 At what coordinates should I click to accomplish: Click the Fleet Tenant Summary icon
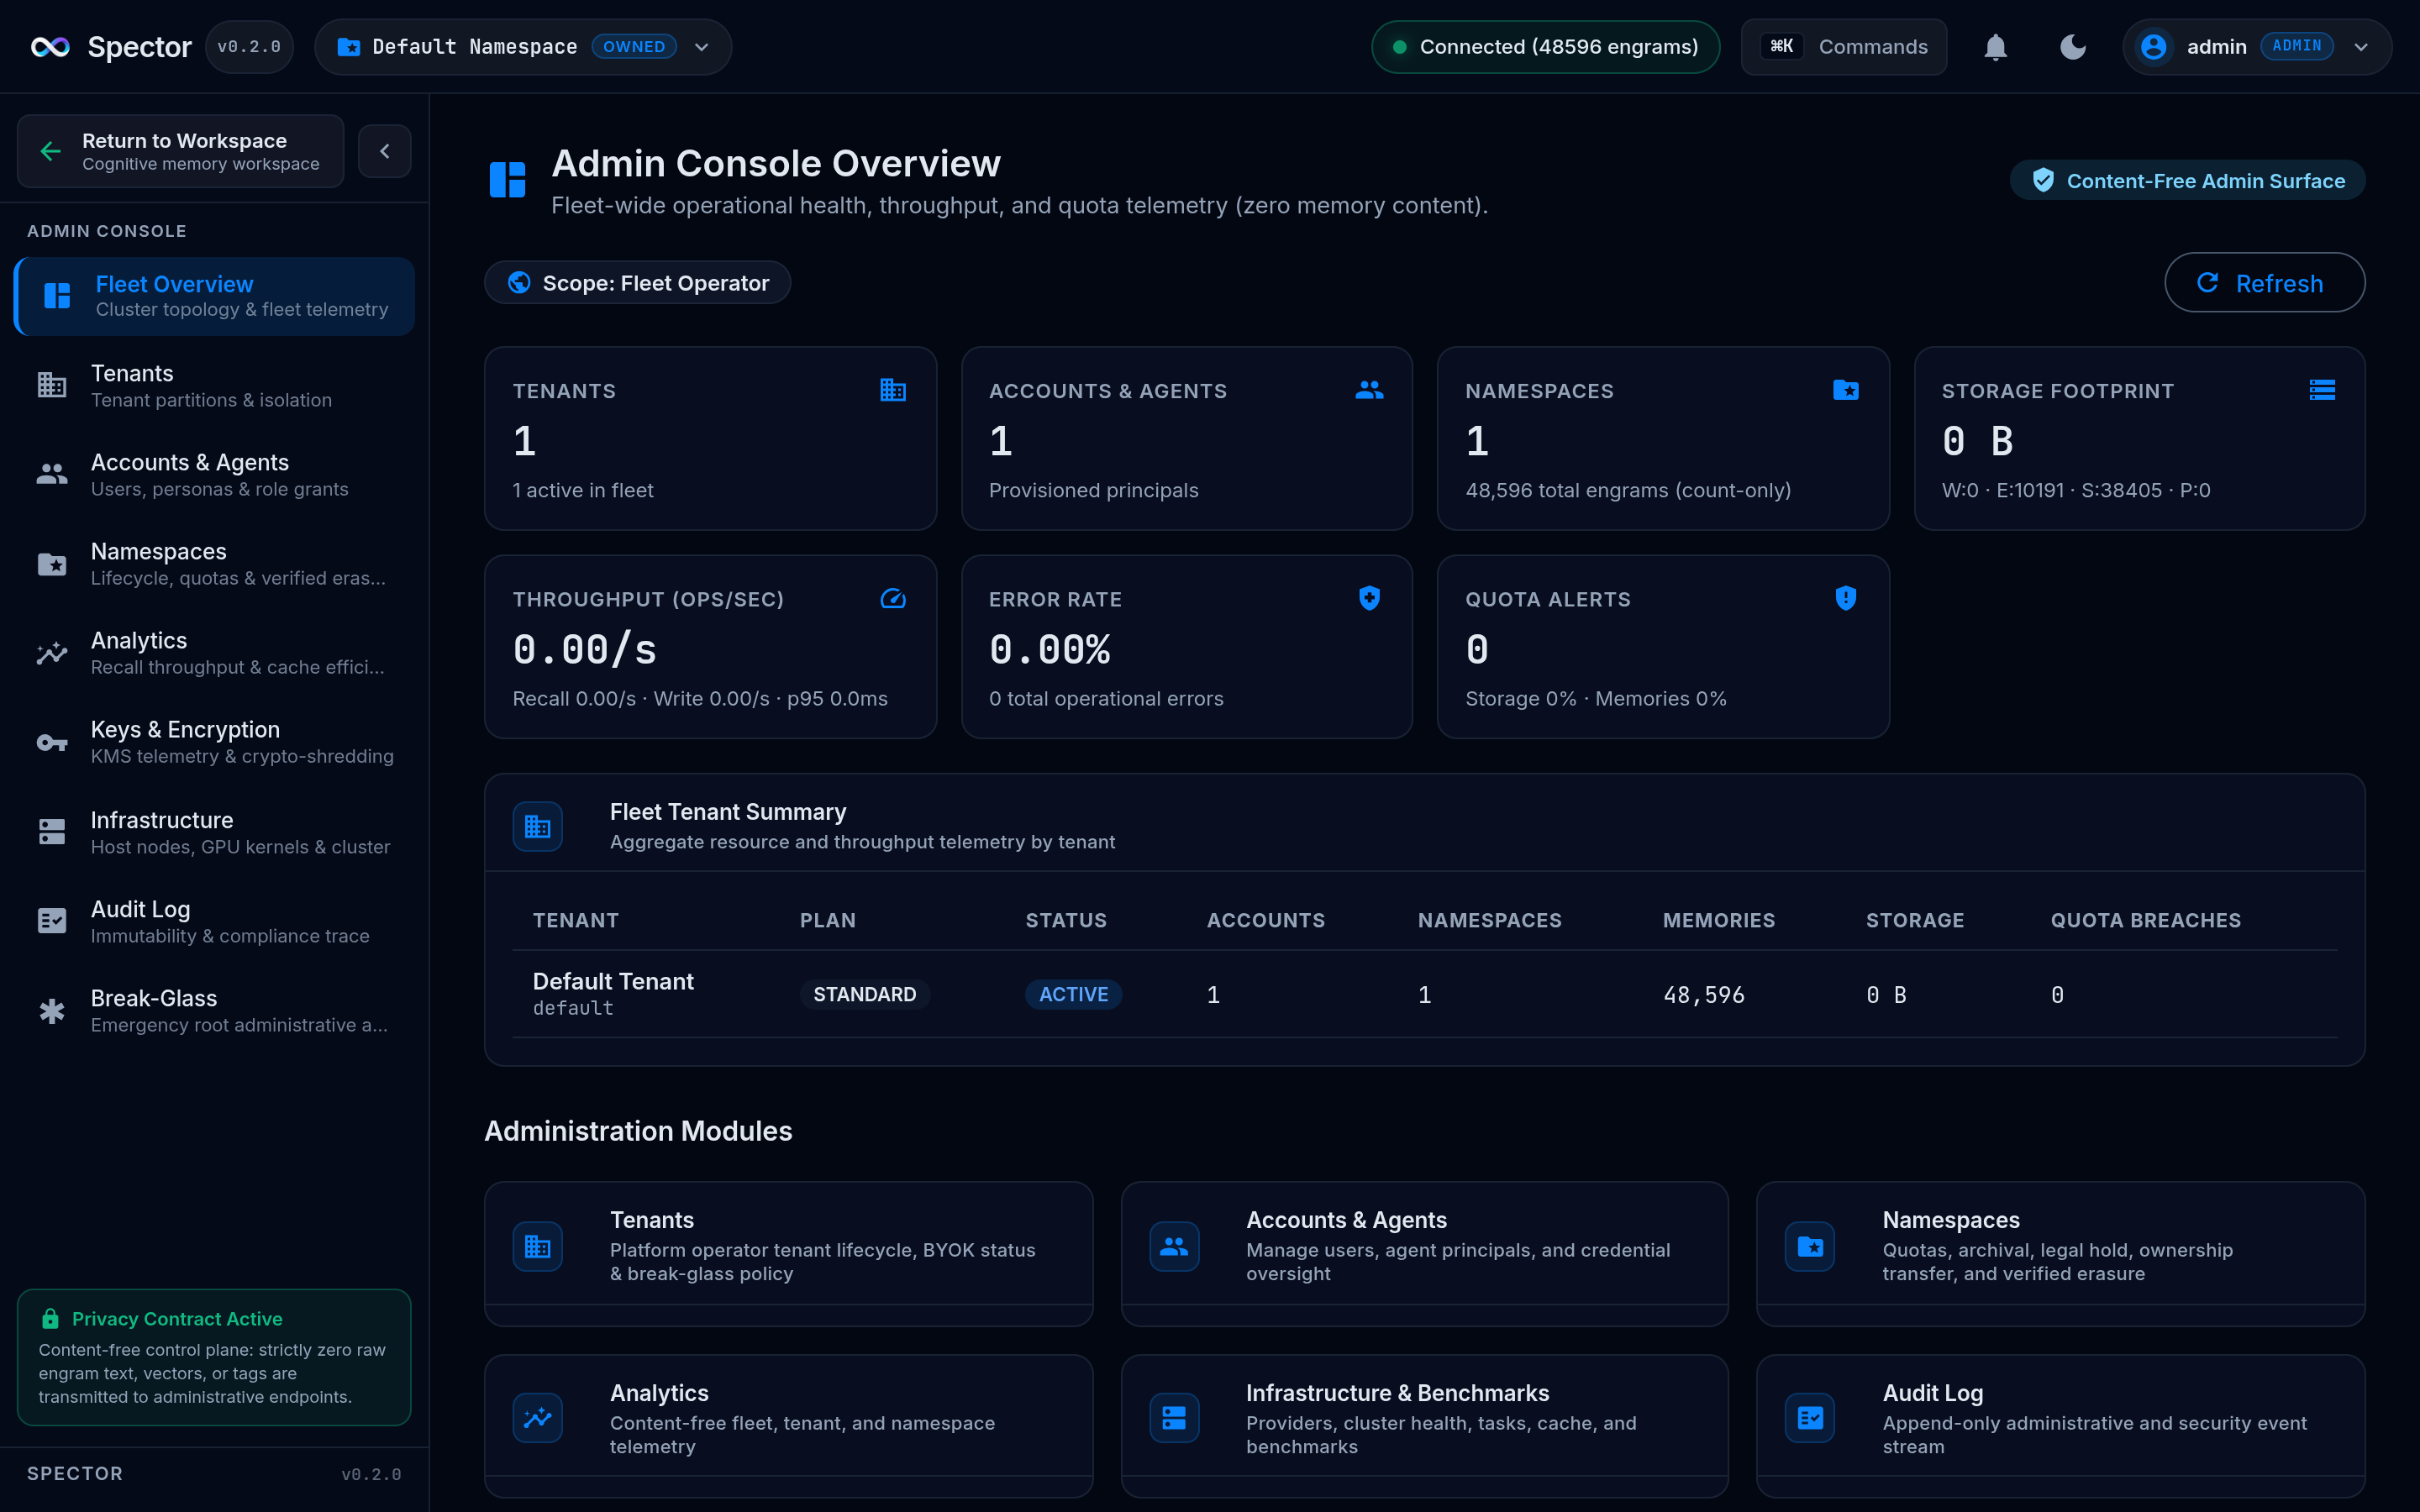coord(538,827)
